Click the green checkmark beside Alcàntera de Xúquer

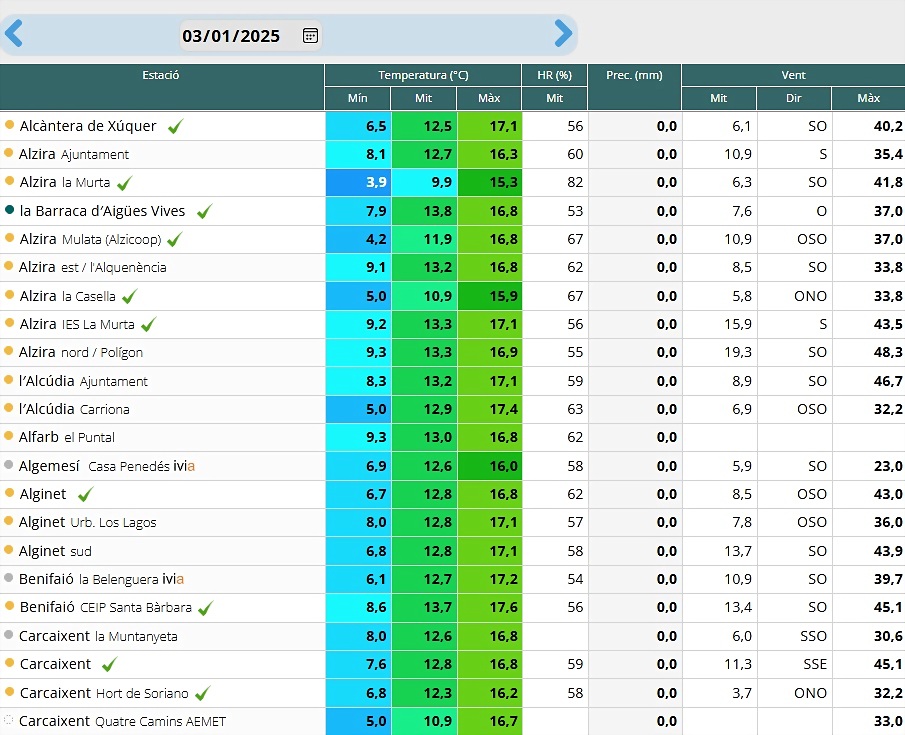coord(175,126)
